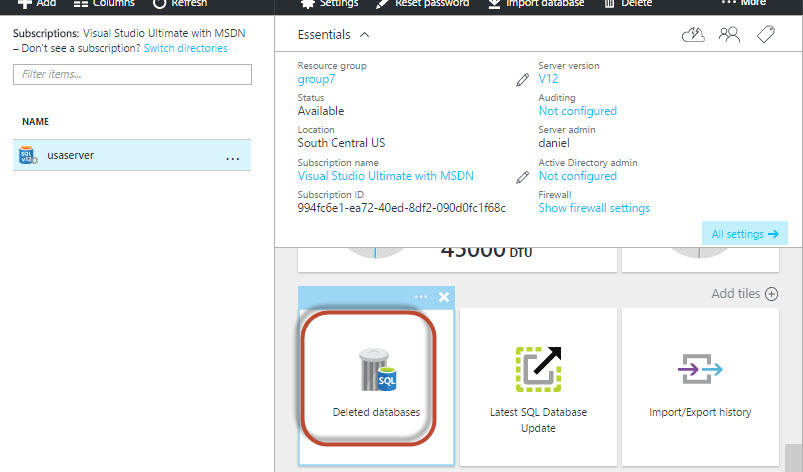Image resolution: width=803 pixels, height=472 pixels.
Task: Follow the Switch directories link
Action: pyautogui.click(x=185, y=48)
